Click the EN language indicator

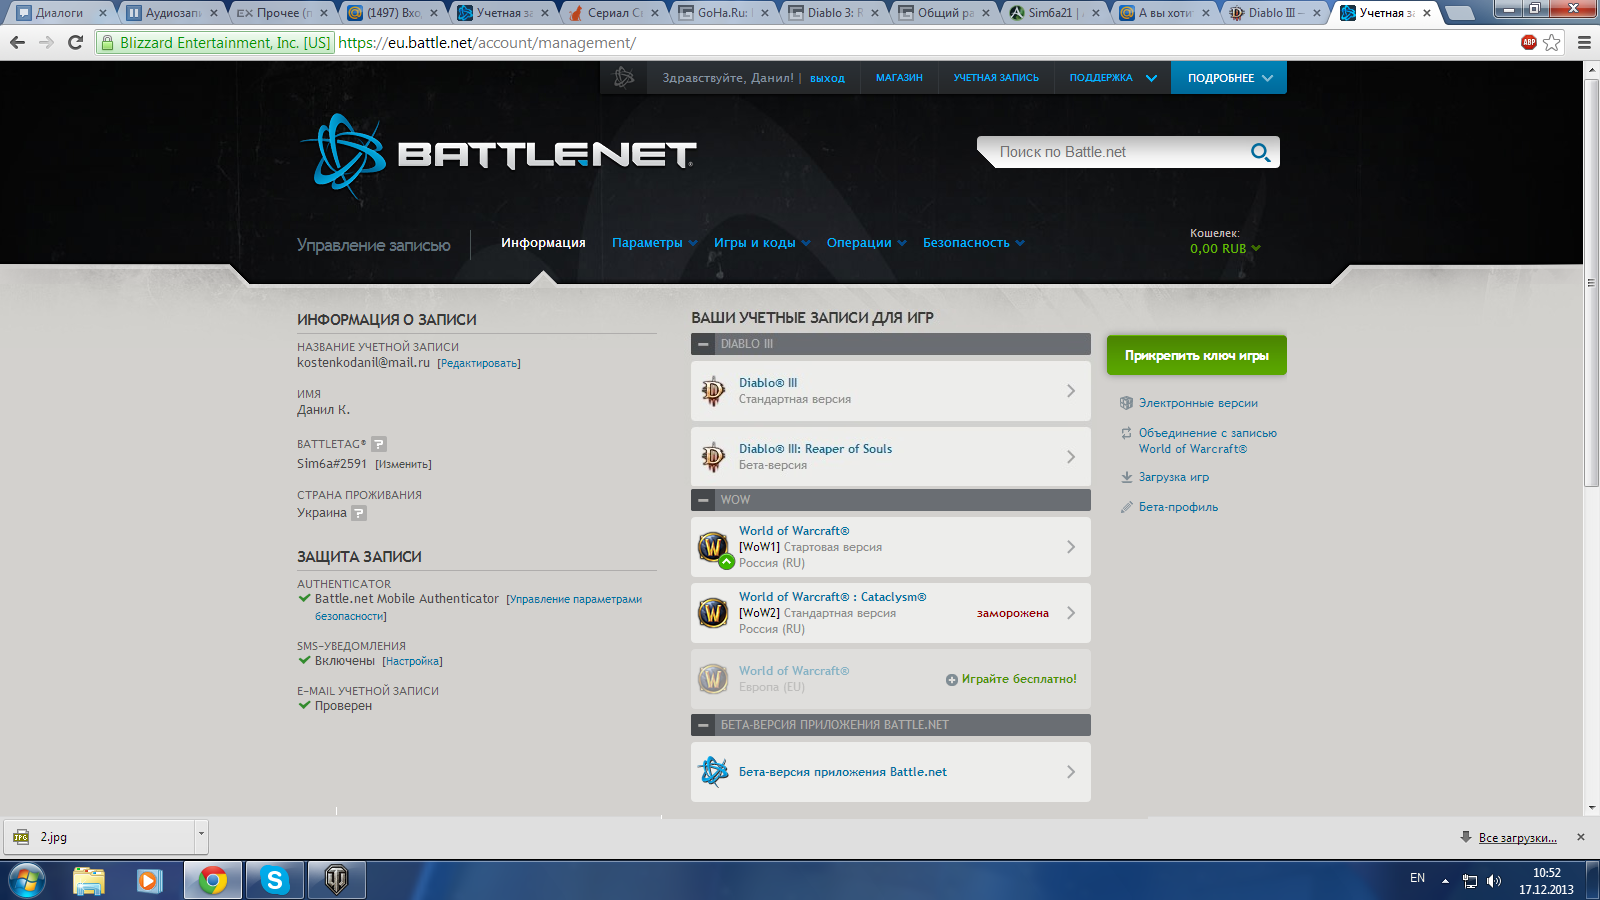click(x=1417, y=878)
